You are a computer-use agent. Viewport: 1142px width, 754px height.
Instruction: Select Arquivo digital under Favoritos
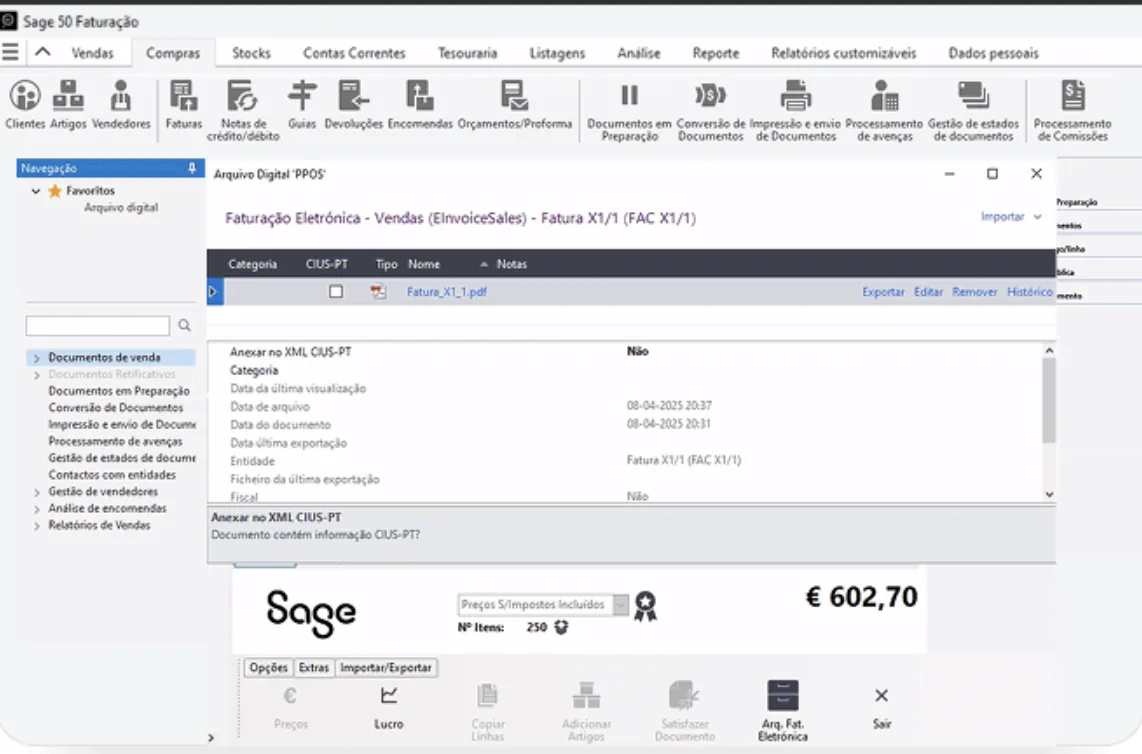(x=121, y=208)
